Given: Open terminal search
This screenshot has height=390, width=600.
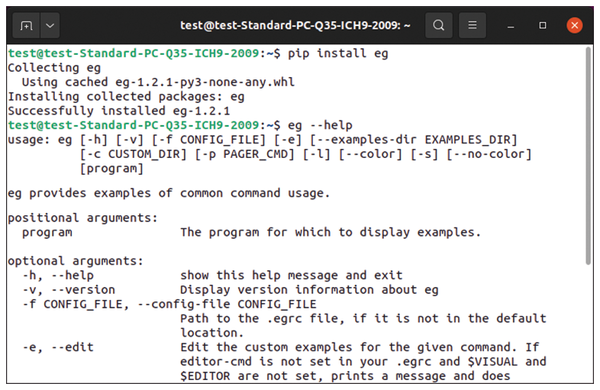Looking at the screenshot, I should point(439,26).
